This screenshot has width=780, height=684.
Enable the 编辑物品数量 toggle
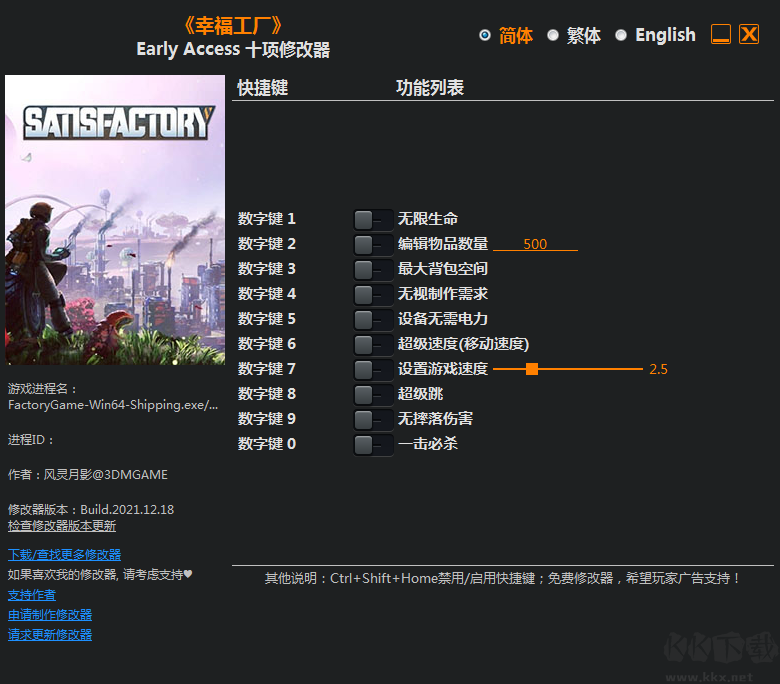373,244
